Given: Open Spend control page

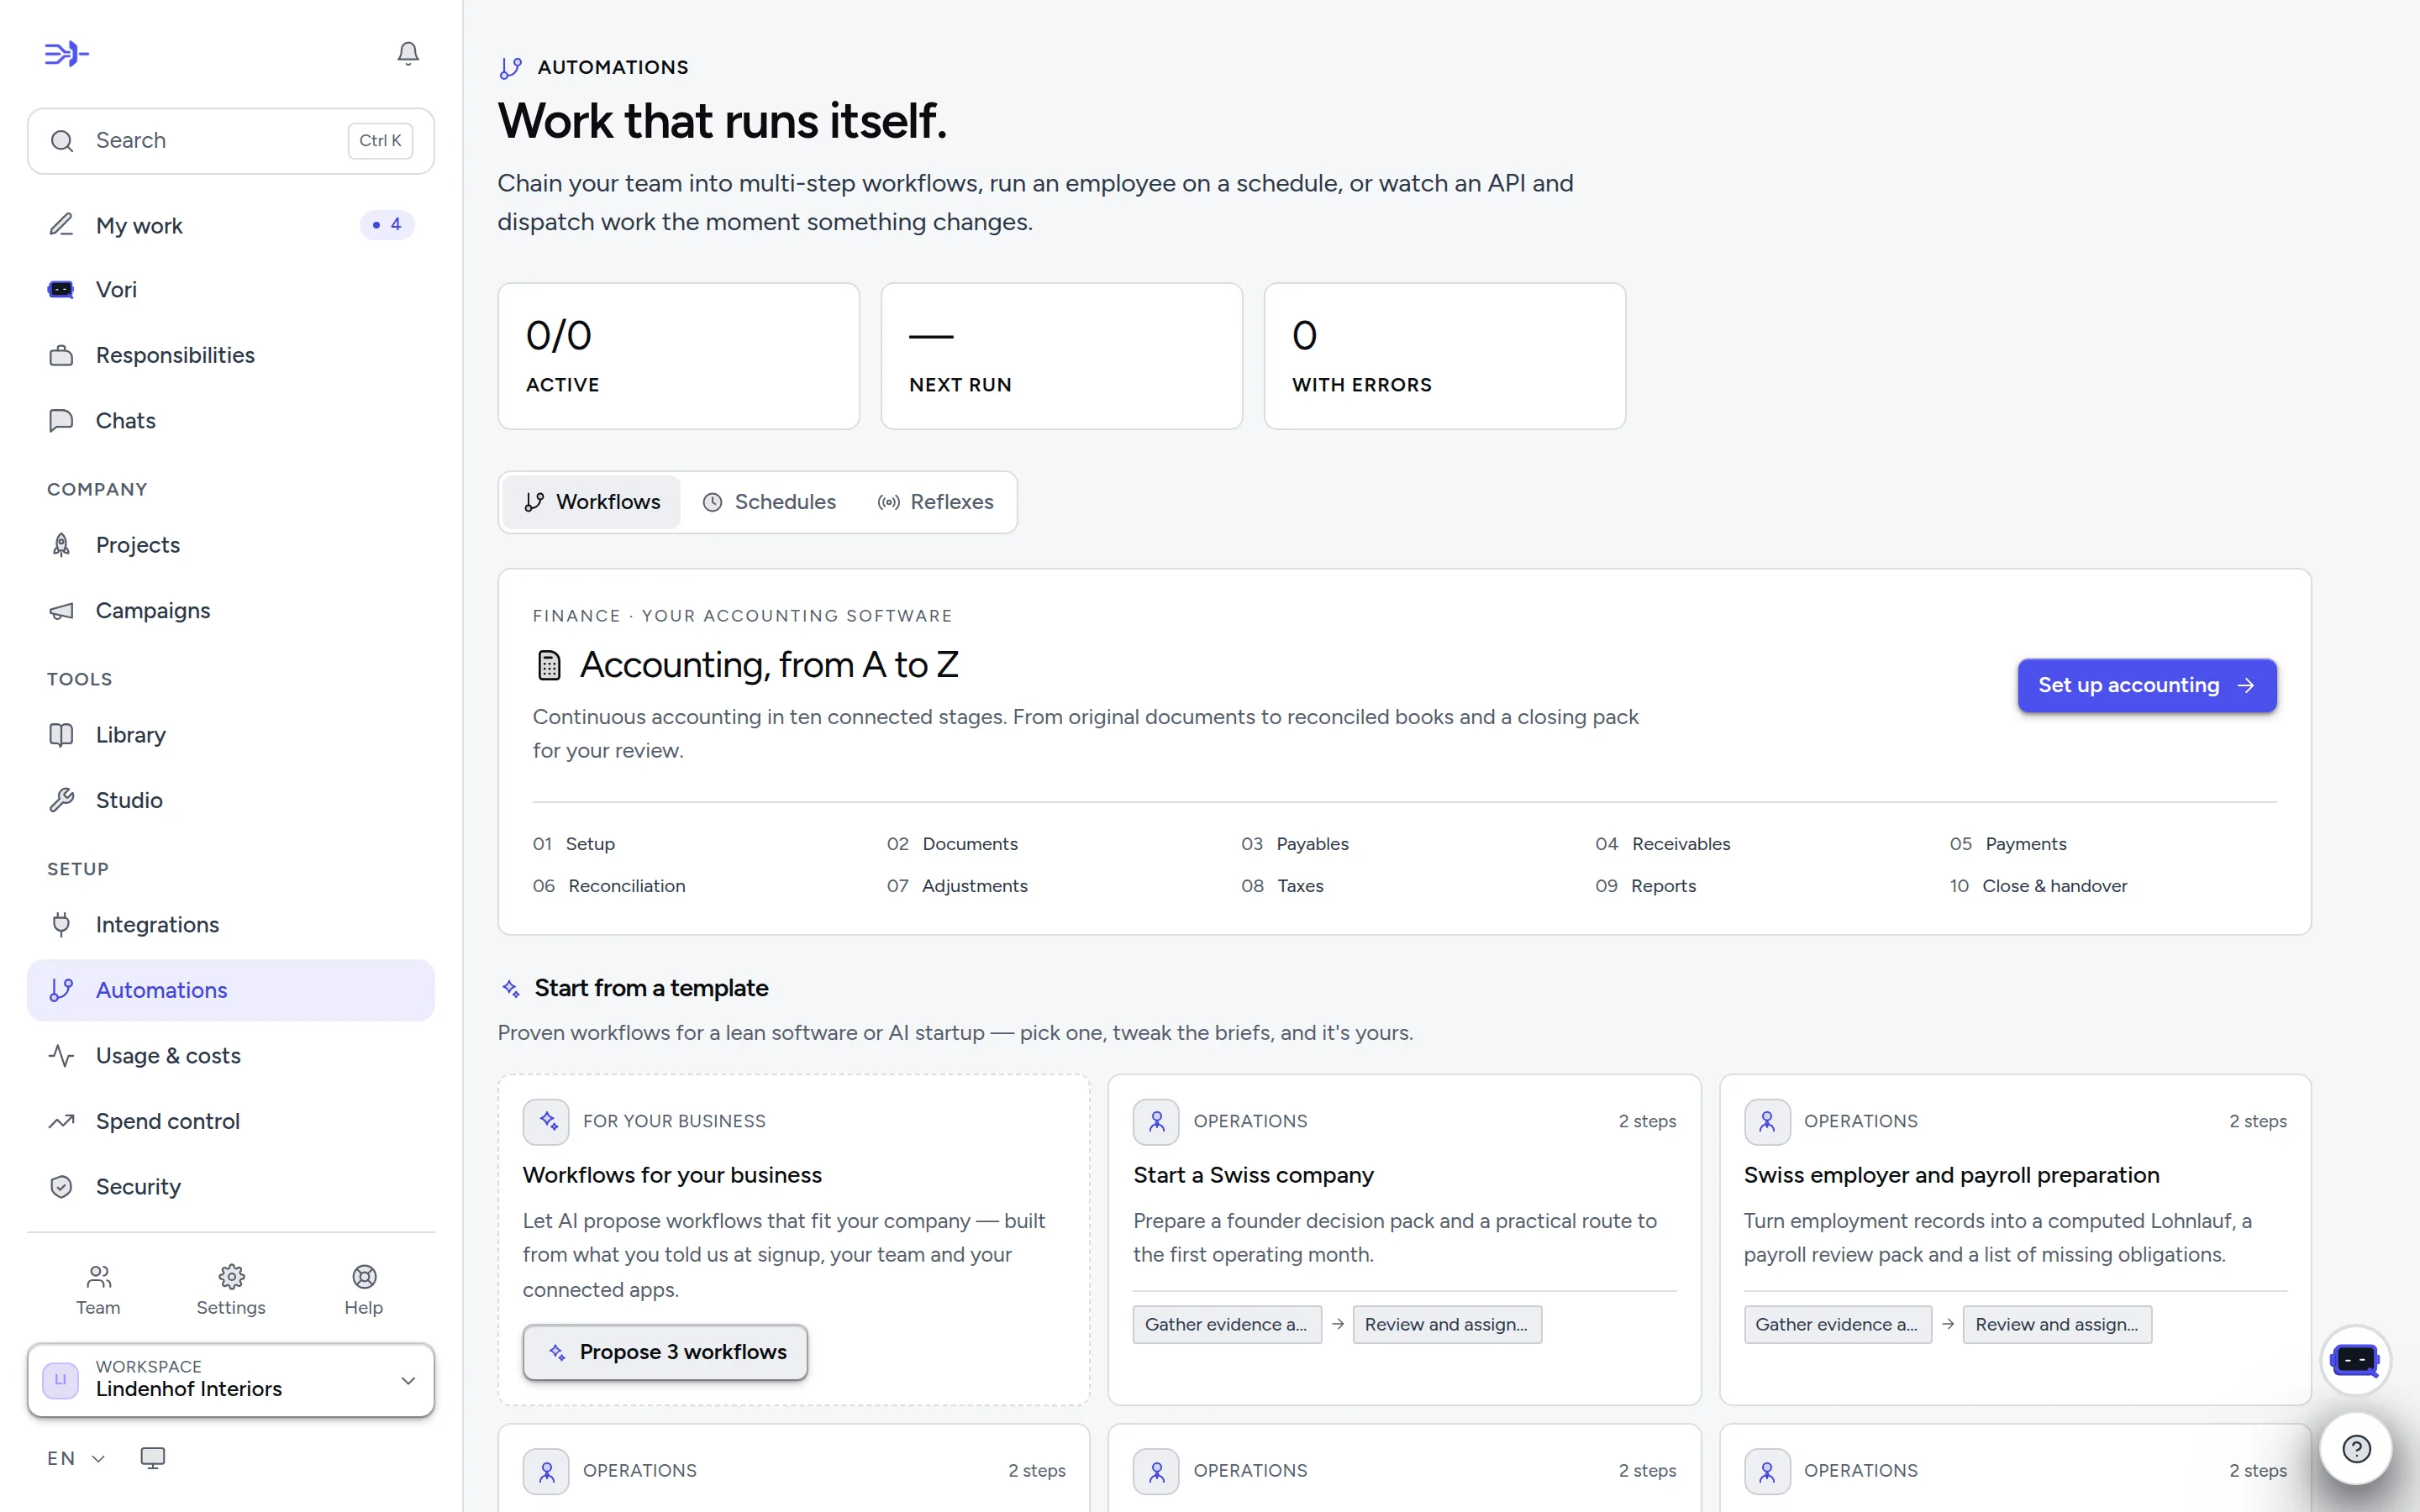Looking at the screenshot, I should (231, 1121).
